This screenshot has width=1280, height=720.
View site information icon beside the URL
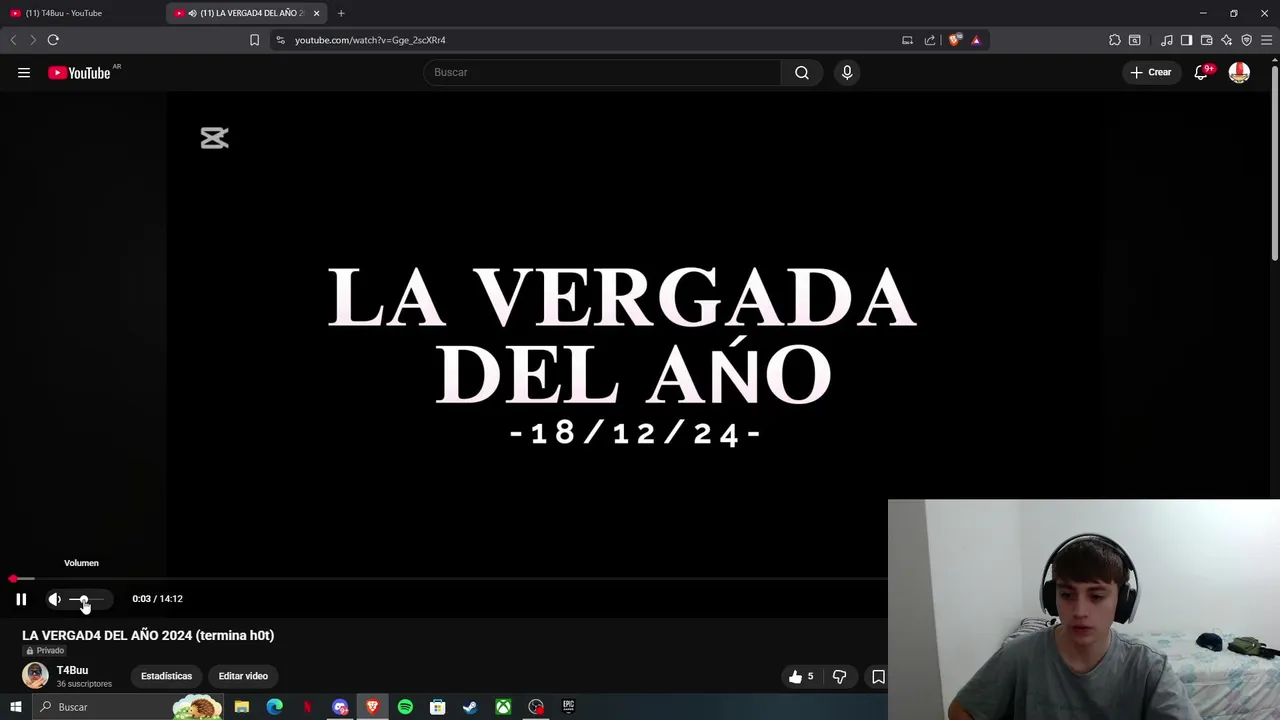click(280, 40)
